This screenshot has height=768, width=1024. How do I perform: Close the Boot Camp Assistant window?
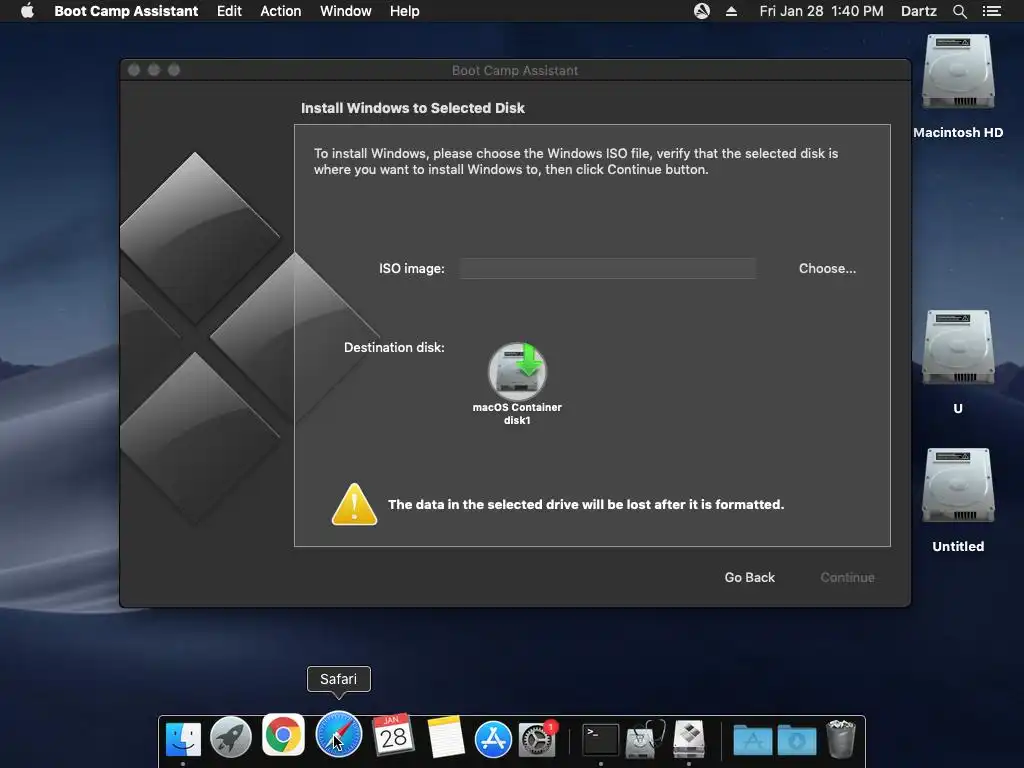[134, 70]
